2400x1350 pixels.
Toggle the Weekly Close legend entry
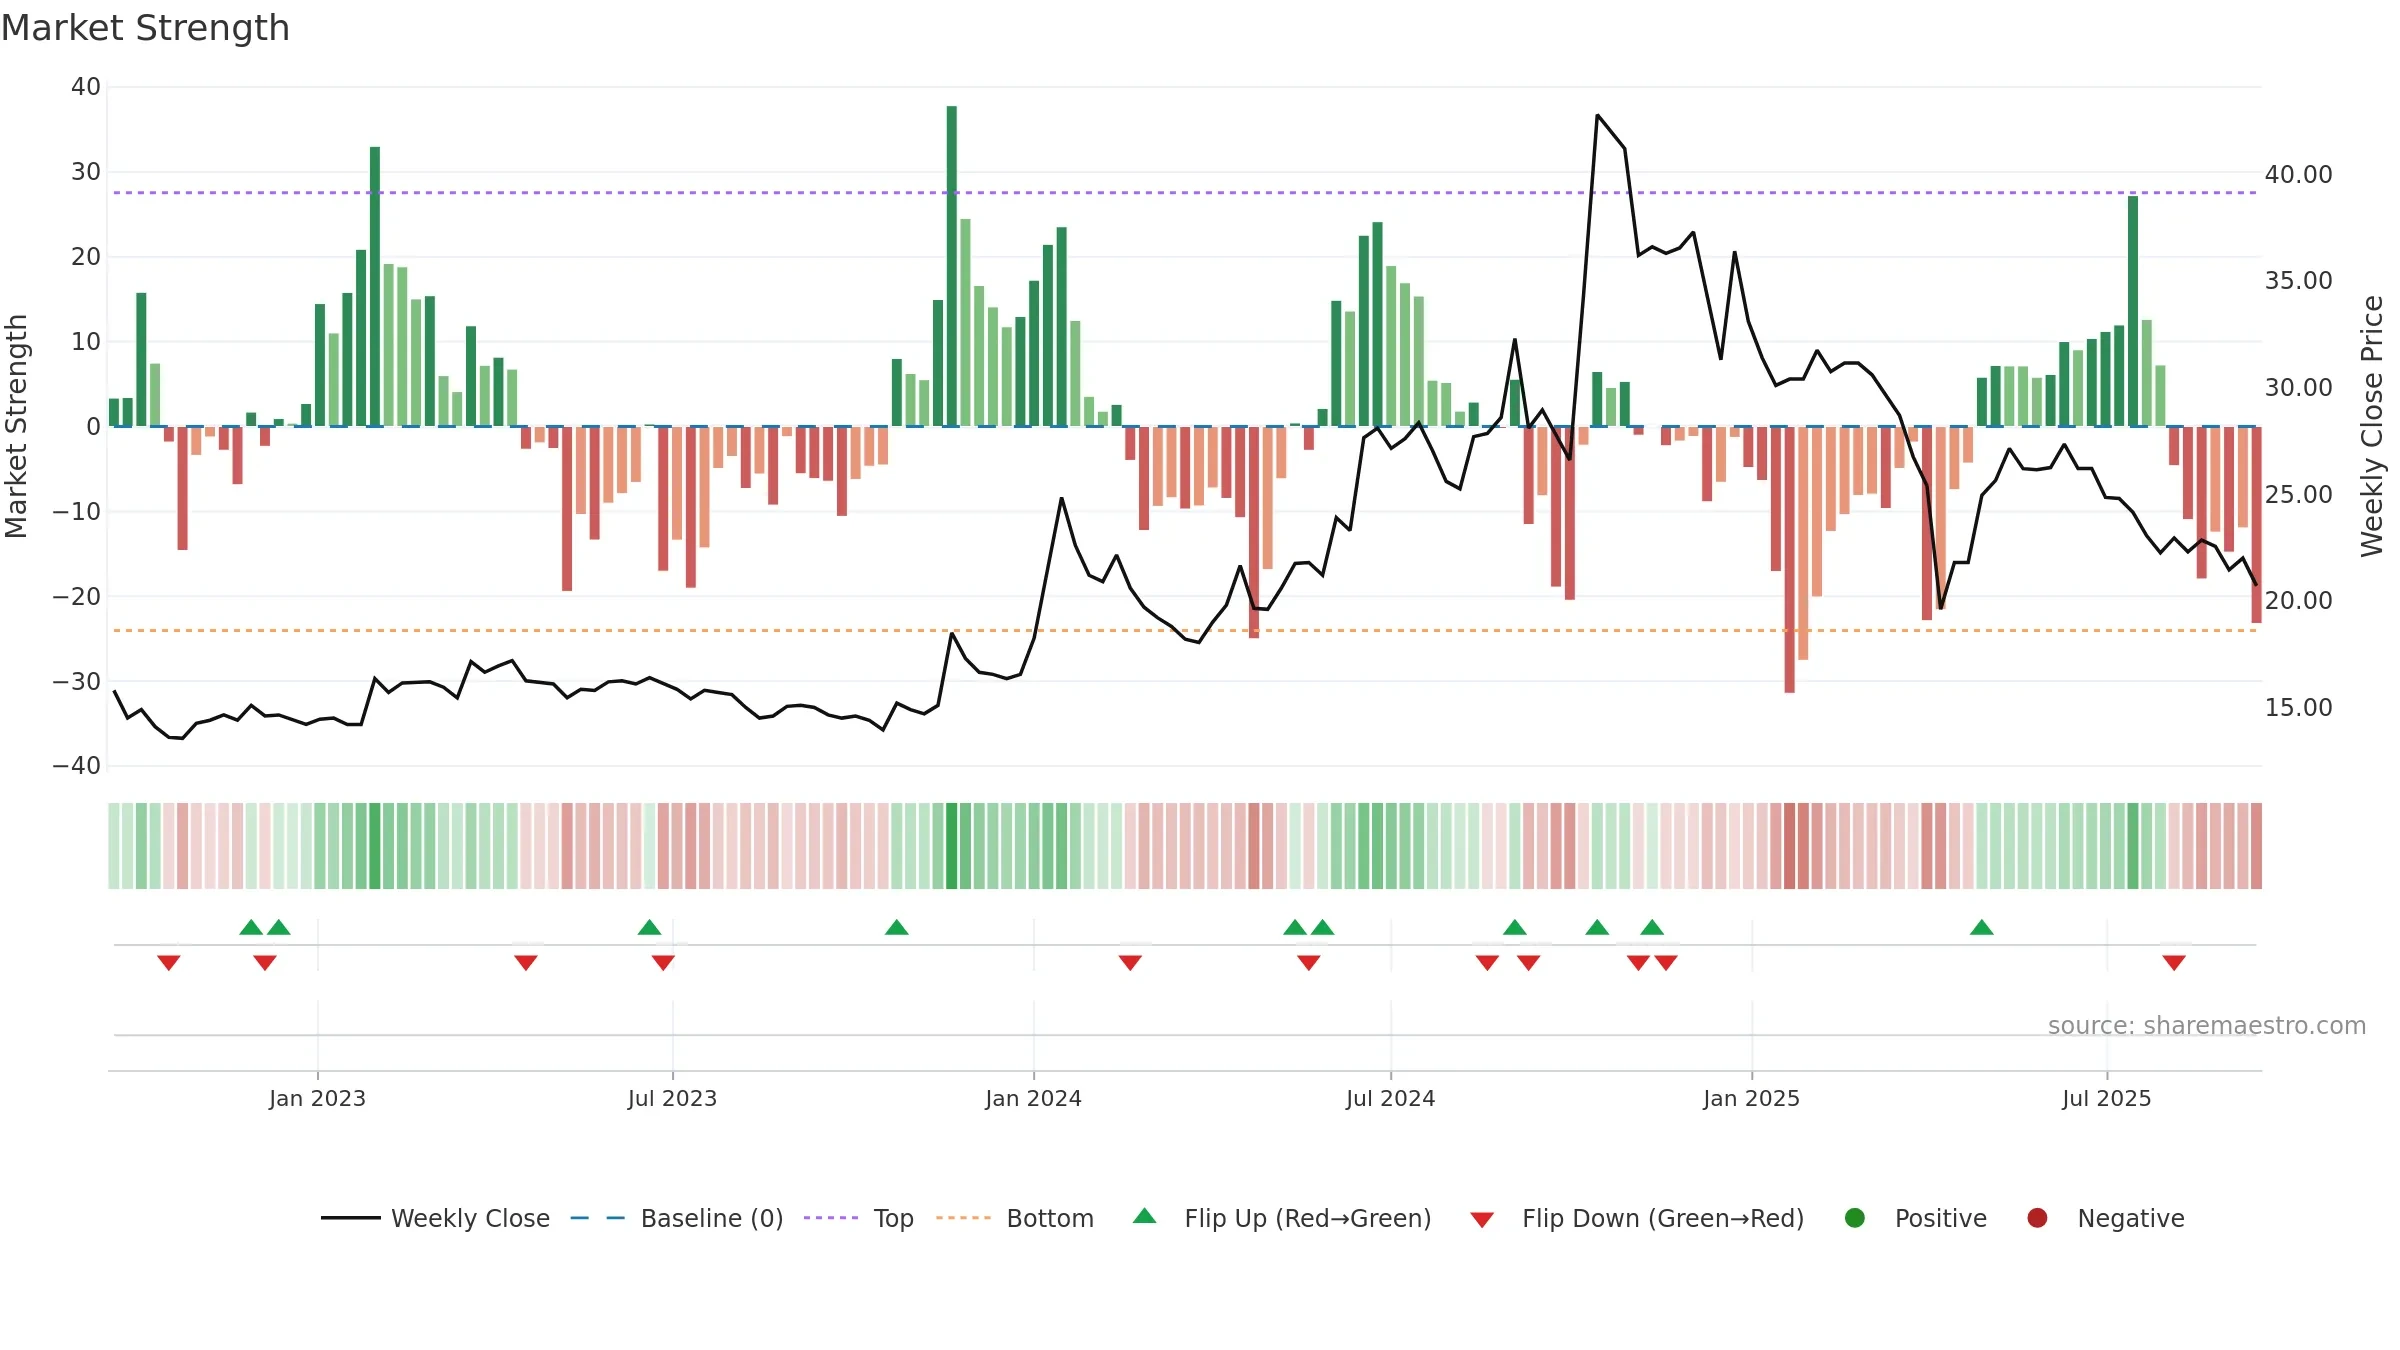coord(436,1218)
